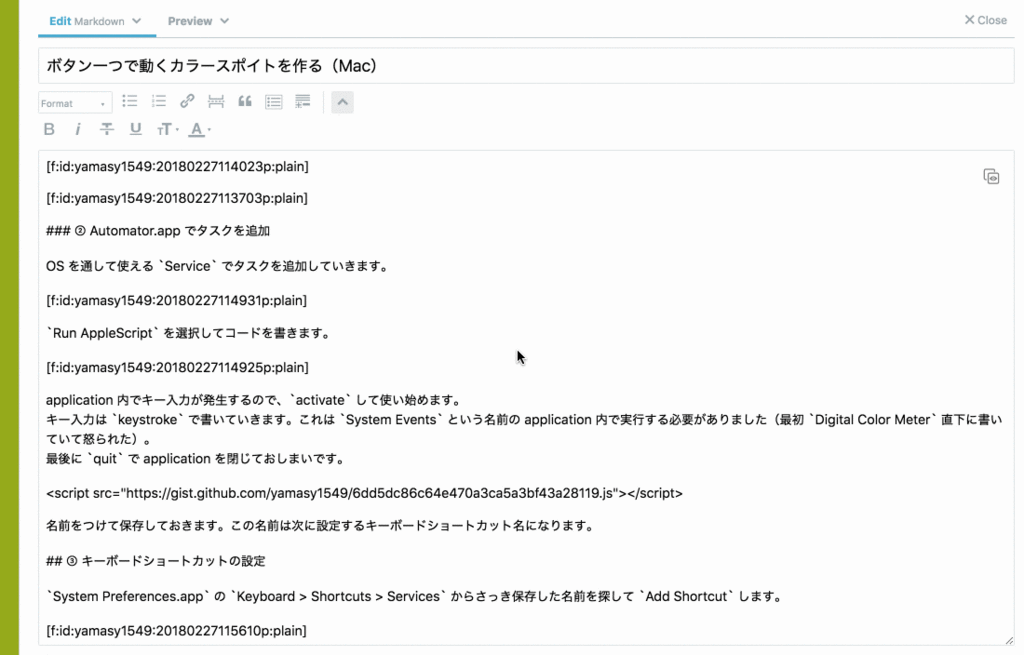The height and width of the screenshot is (655, 1024).
Task: Insert an unordered list
Action: (x=129, y=100)
